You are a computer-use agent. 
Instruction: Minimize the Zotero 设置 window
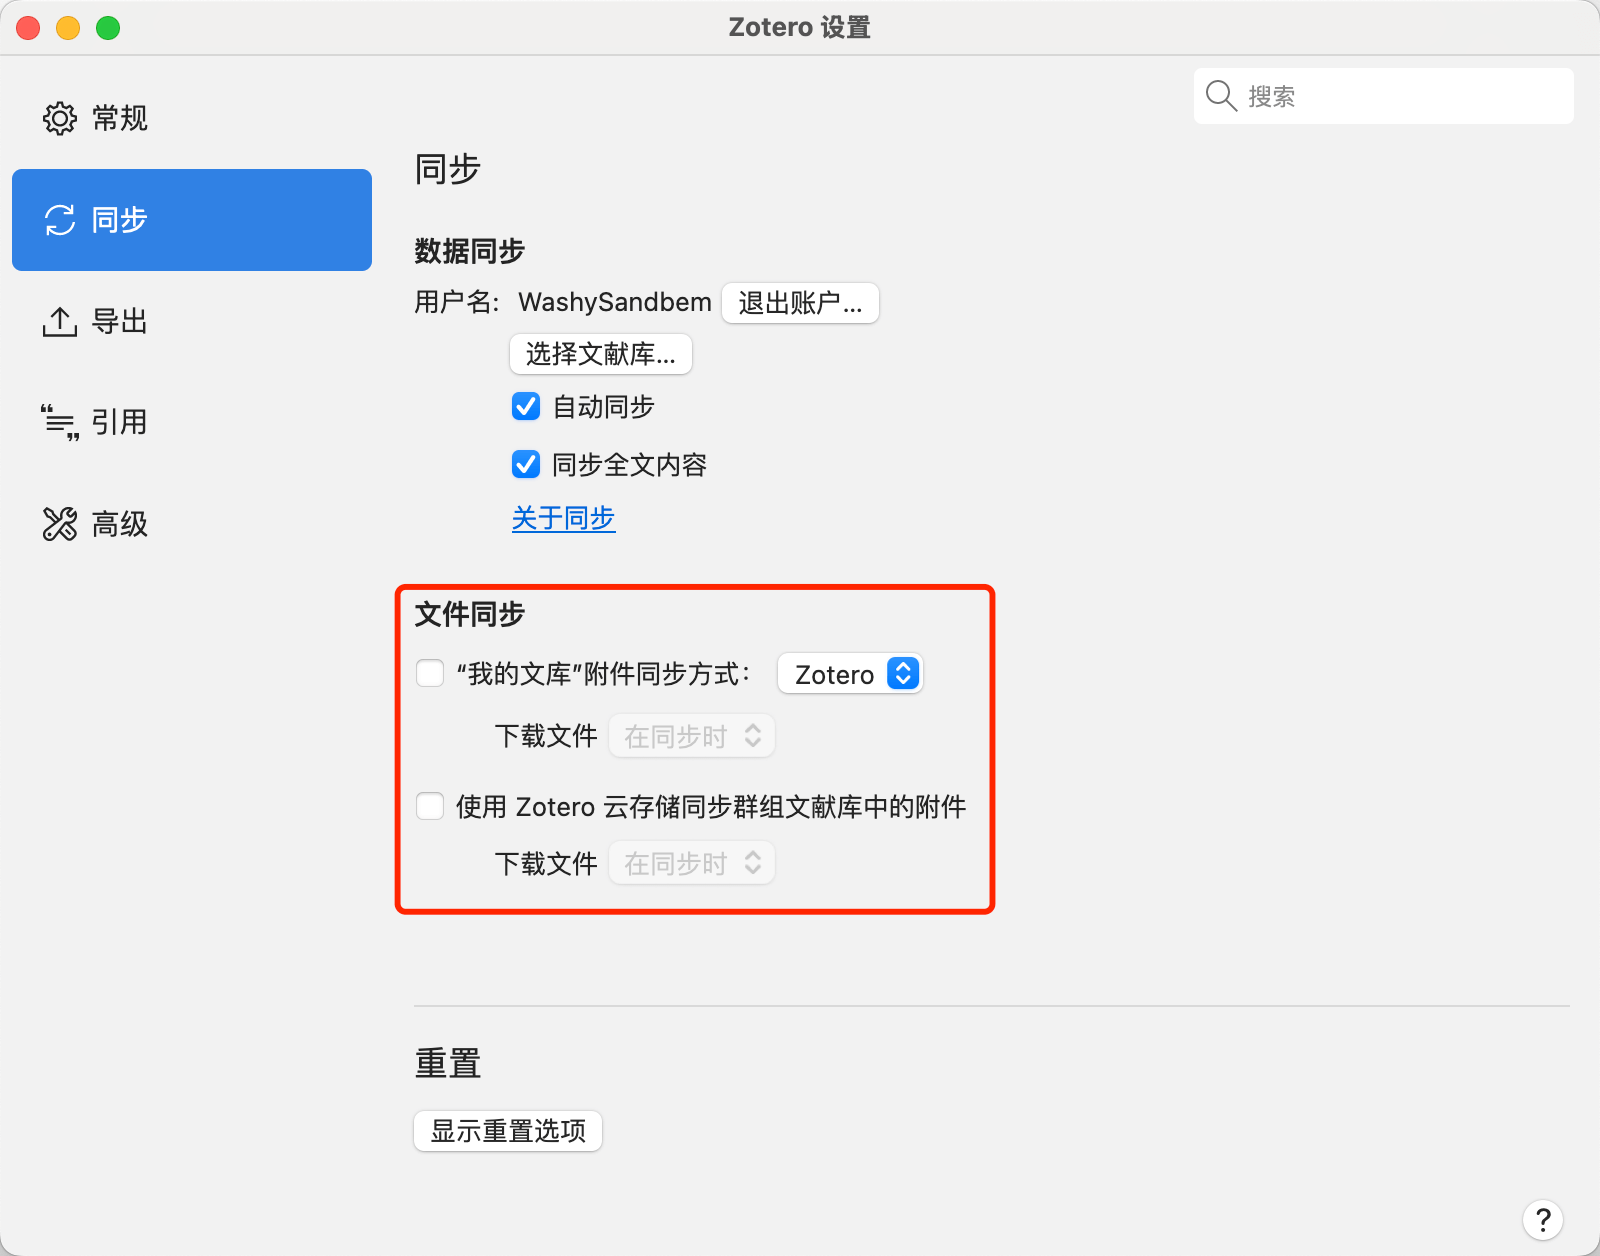click(68, 28)
